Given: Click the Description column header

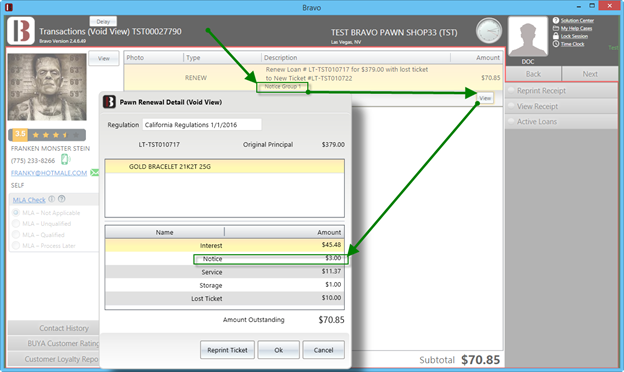Looking at the screenshot, I should click(x=356, y=58).
